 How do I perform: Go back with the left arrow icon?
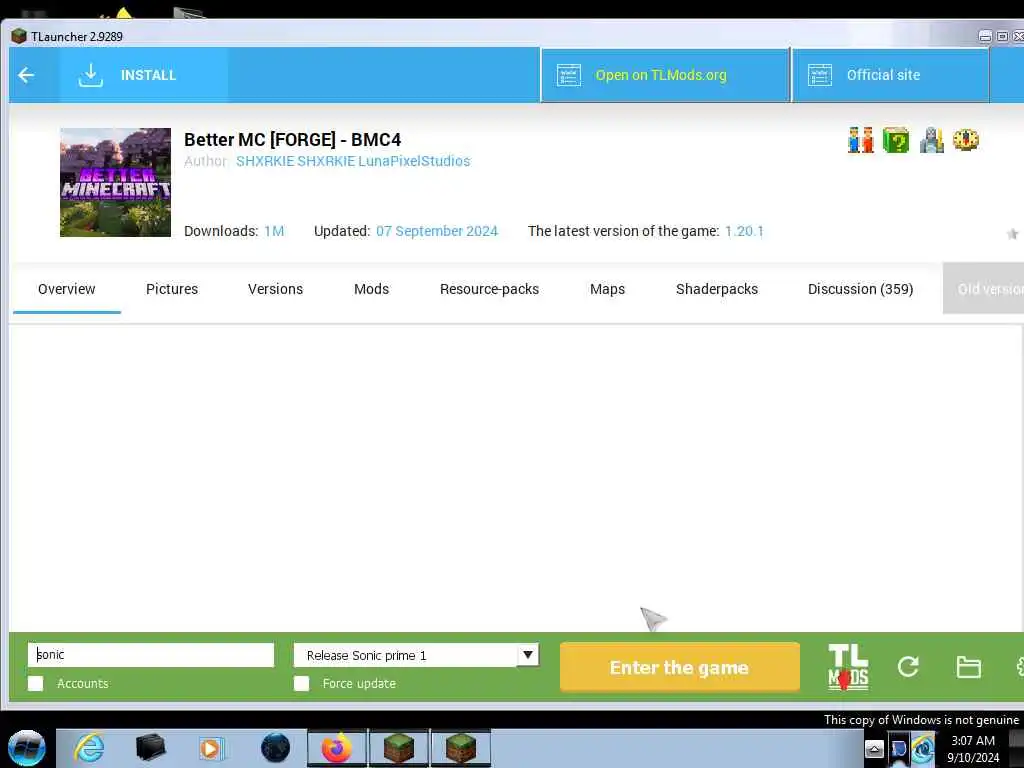coord(26,75)
